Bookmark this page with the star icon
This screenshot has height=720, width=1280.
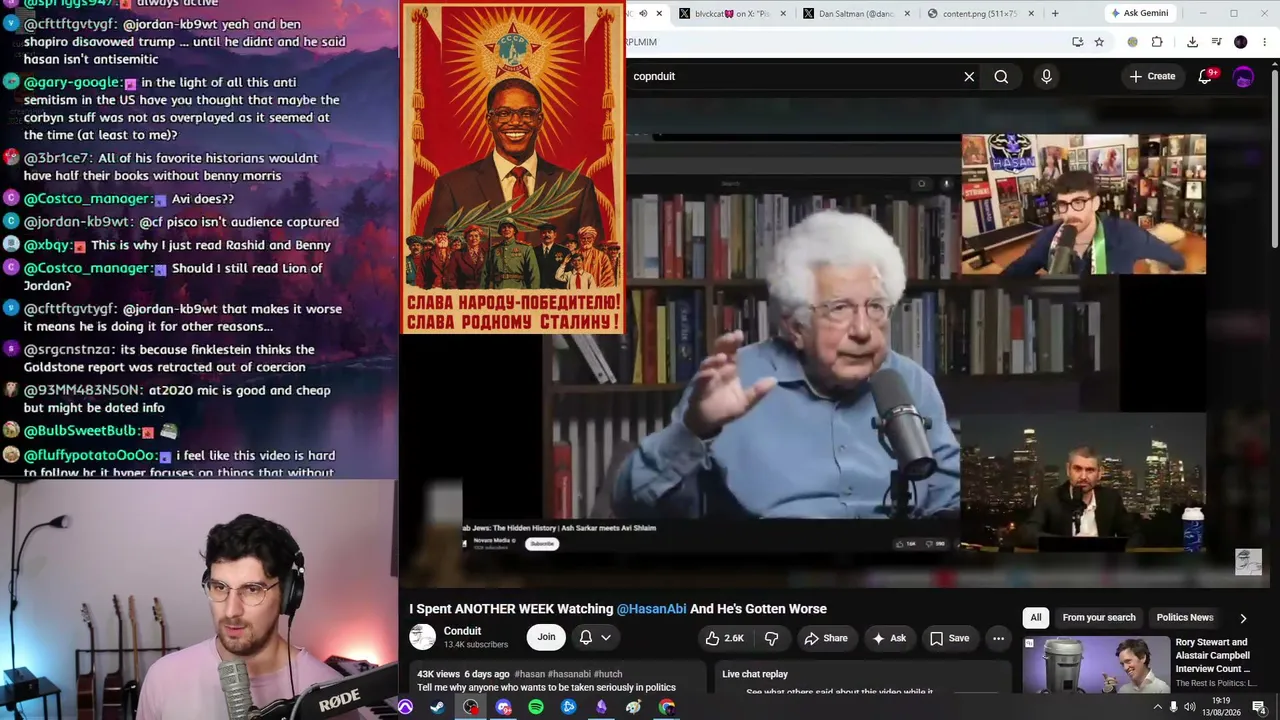coord(1099,42)
